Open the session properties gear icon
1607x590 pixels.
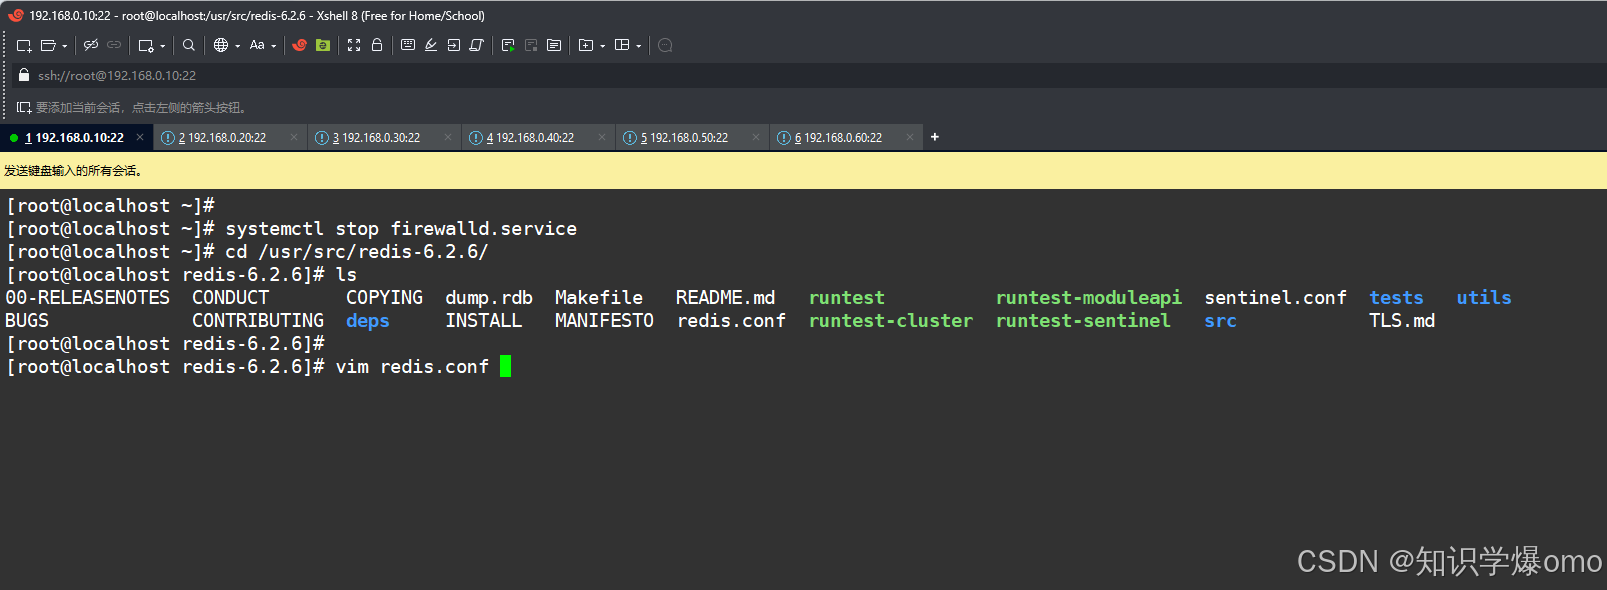click(146, 45)
